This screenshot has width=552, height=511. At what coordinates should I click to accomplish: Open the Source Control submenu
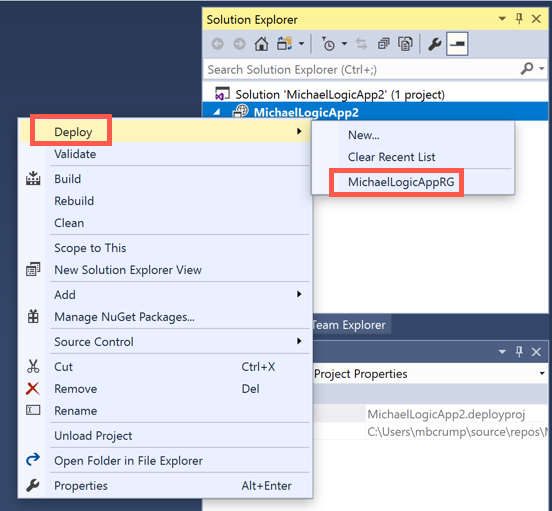pos(165,342)
